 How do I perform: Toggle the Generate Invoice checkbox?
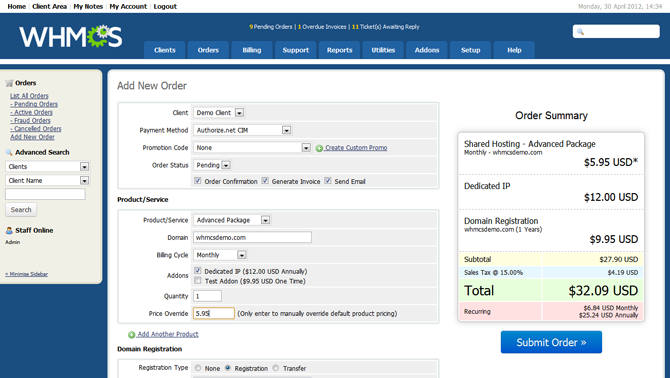(265, 181)
